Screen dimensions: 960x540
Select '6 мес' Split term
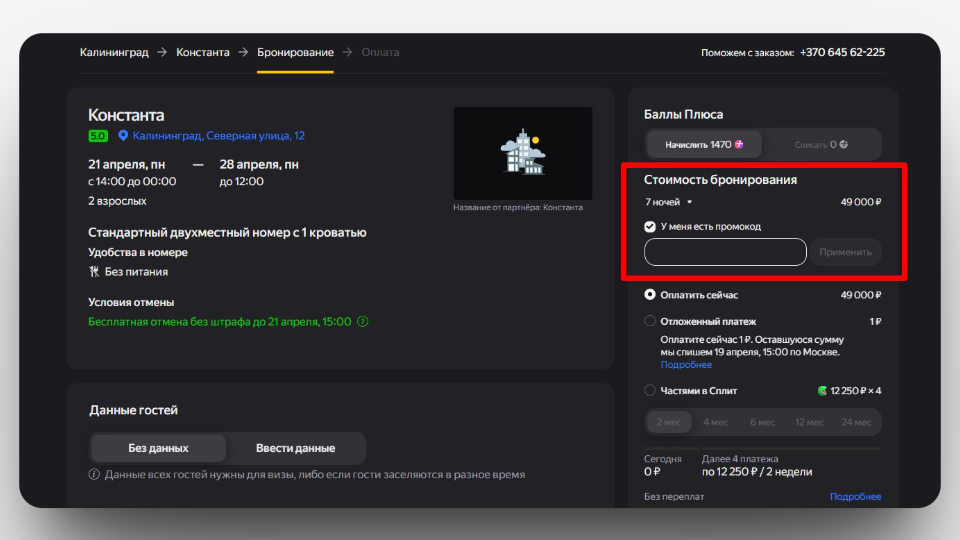(762, 422)
